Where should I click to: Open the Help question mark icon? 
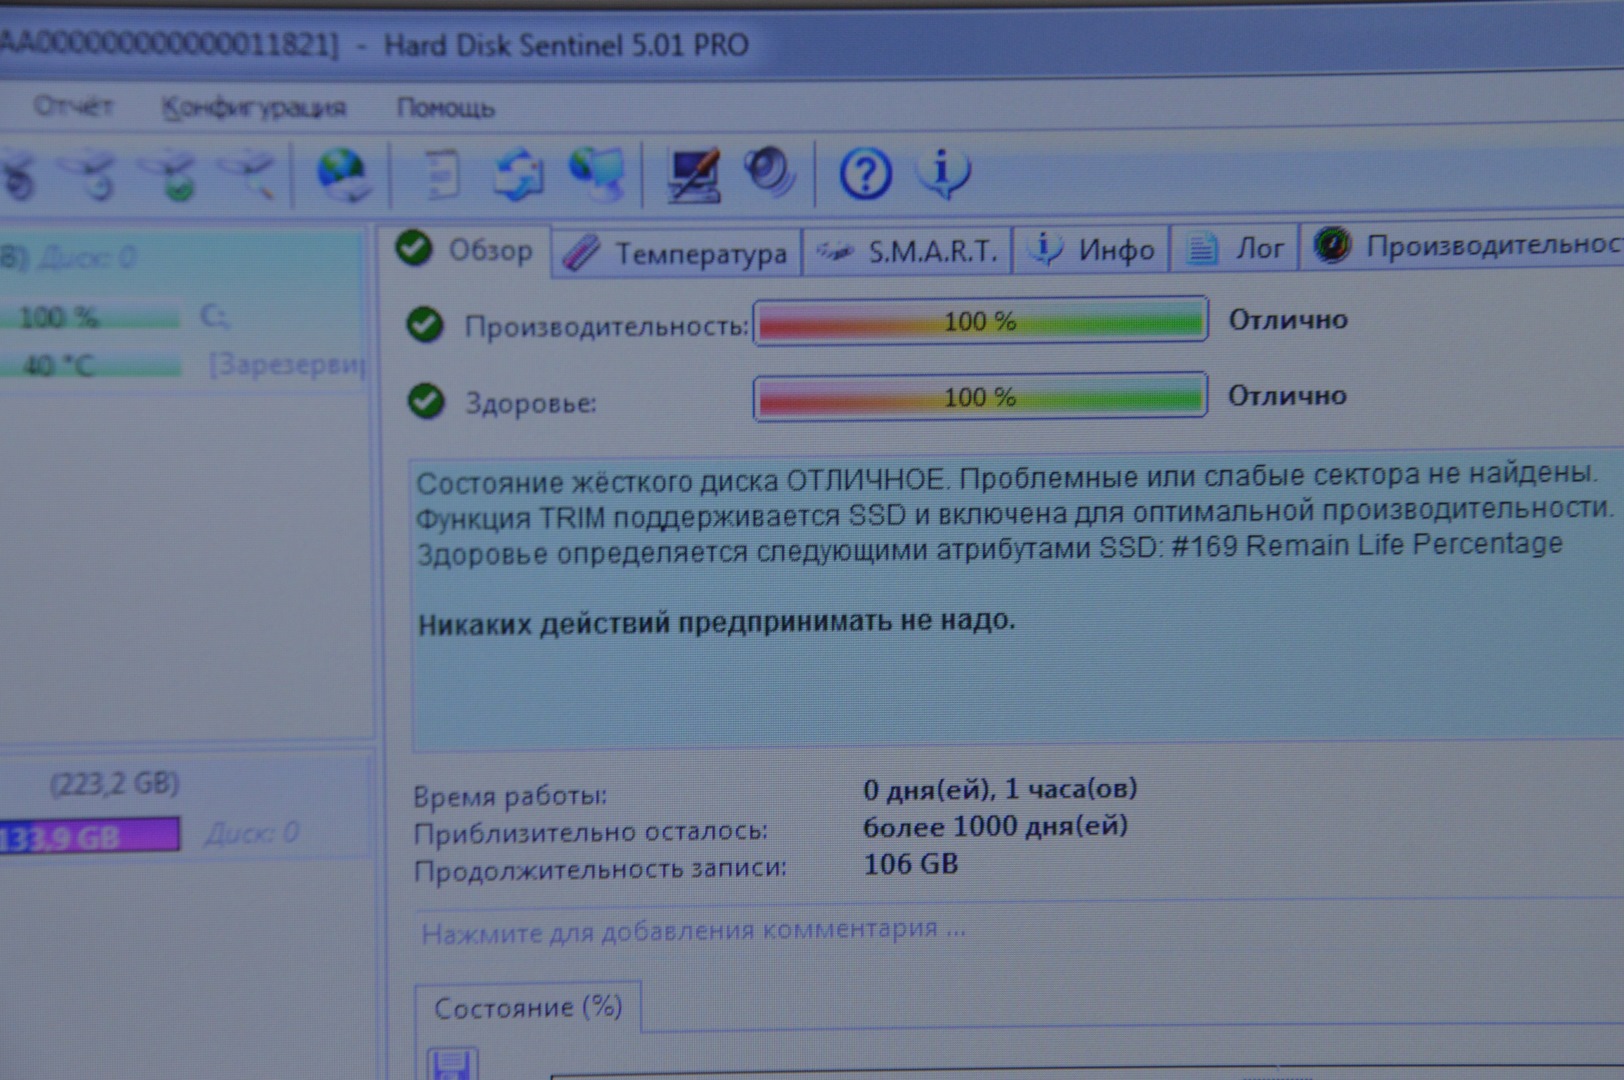[x=865, y=174]
